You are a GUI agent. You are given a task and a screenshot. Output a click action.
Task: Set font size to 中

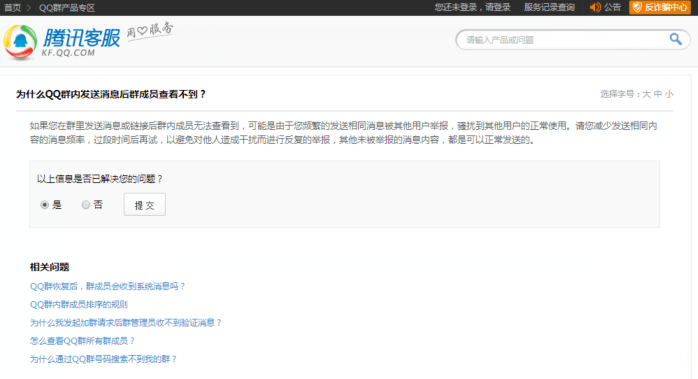pos(657,94)
